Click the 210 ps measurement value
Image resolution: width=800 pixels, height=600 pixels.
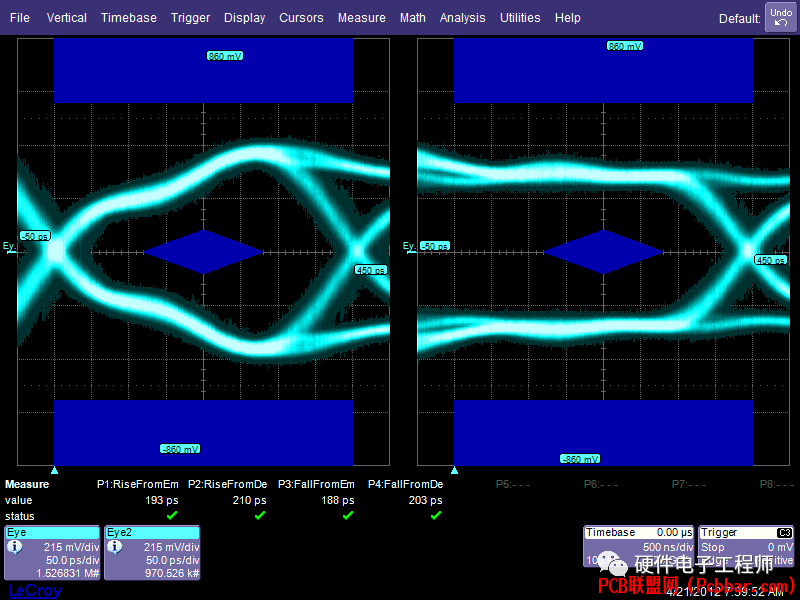[x=249, y=501]
